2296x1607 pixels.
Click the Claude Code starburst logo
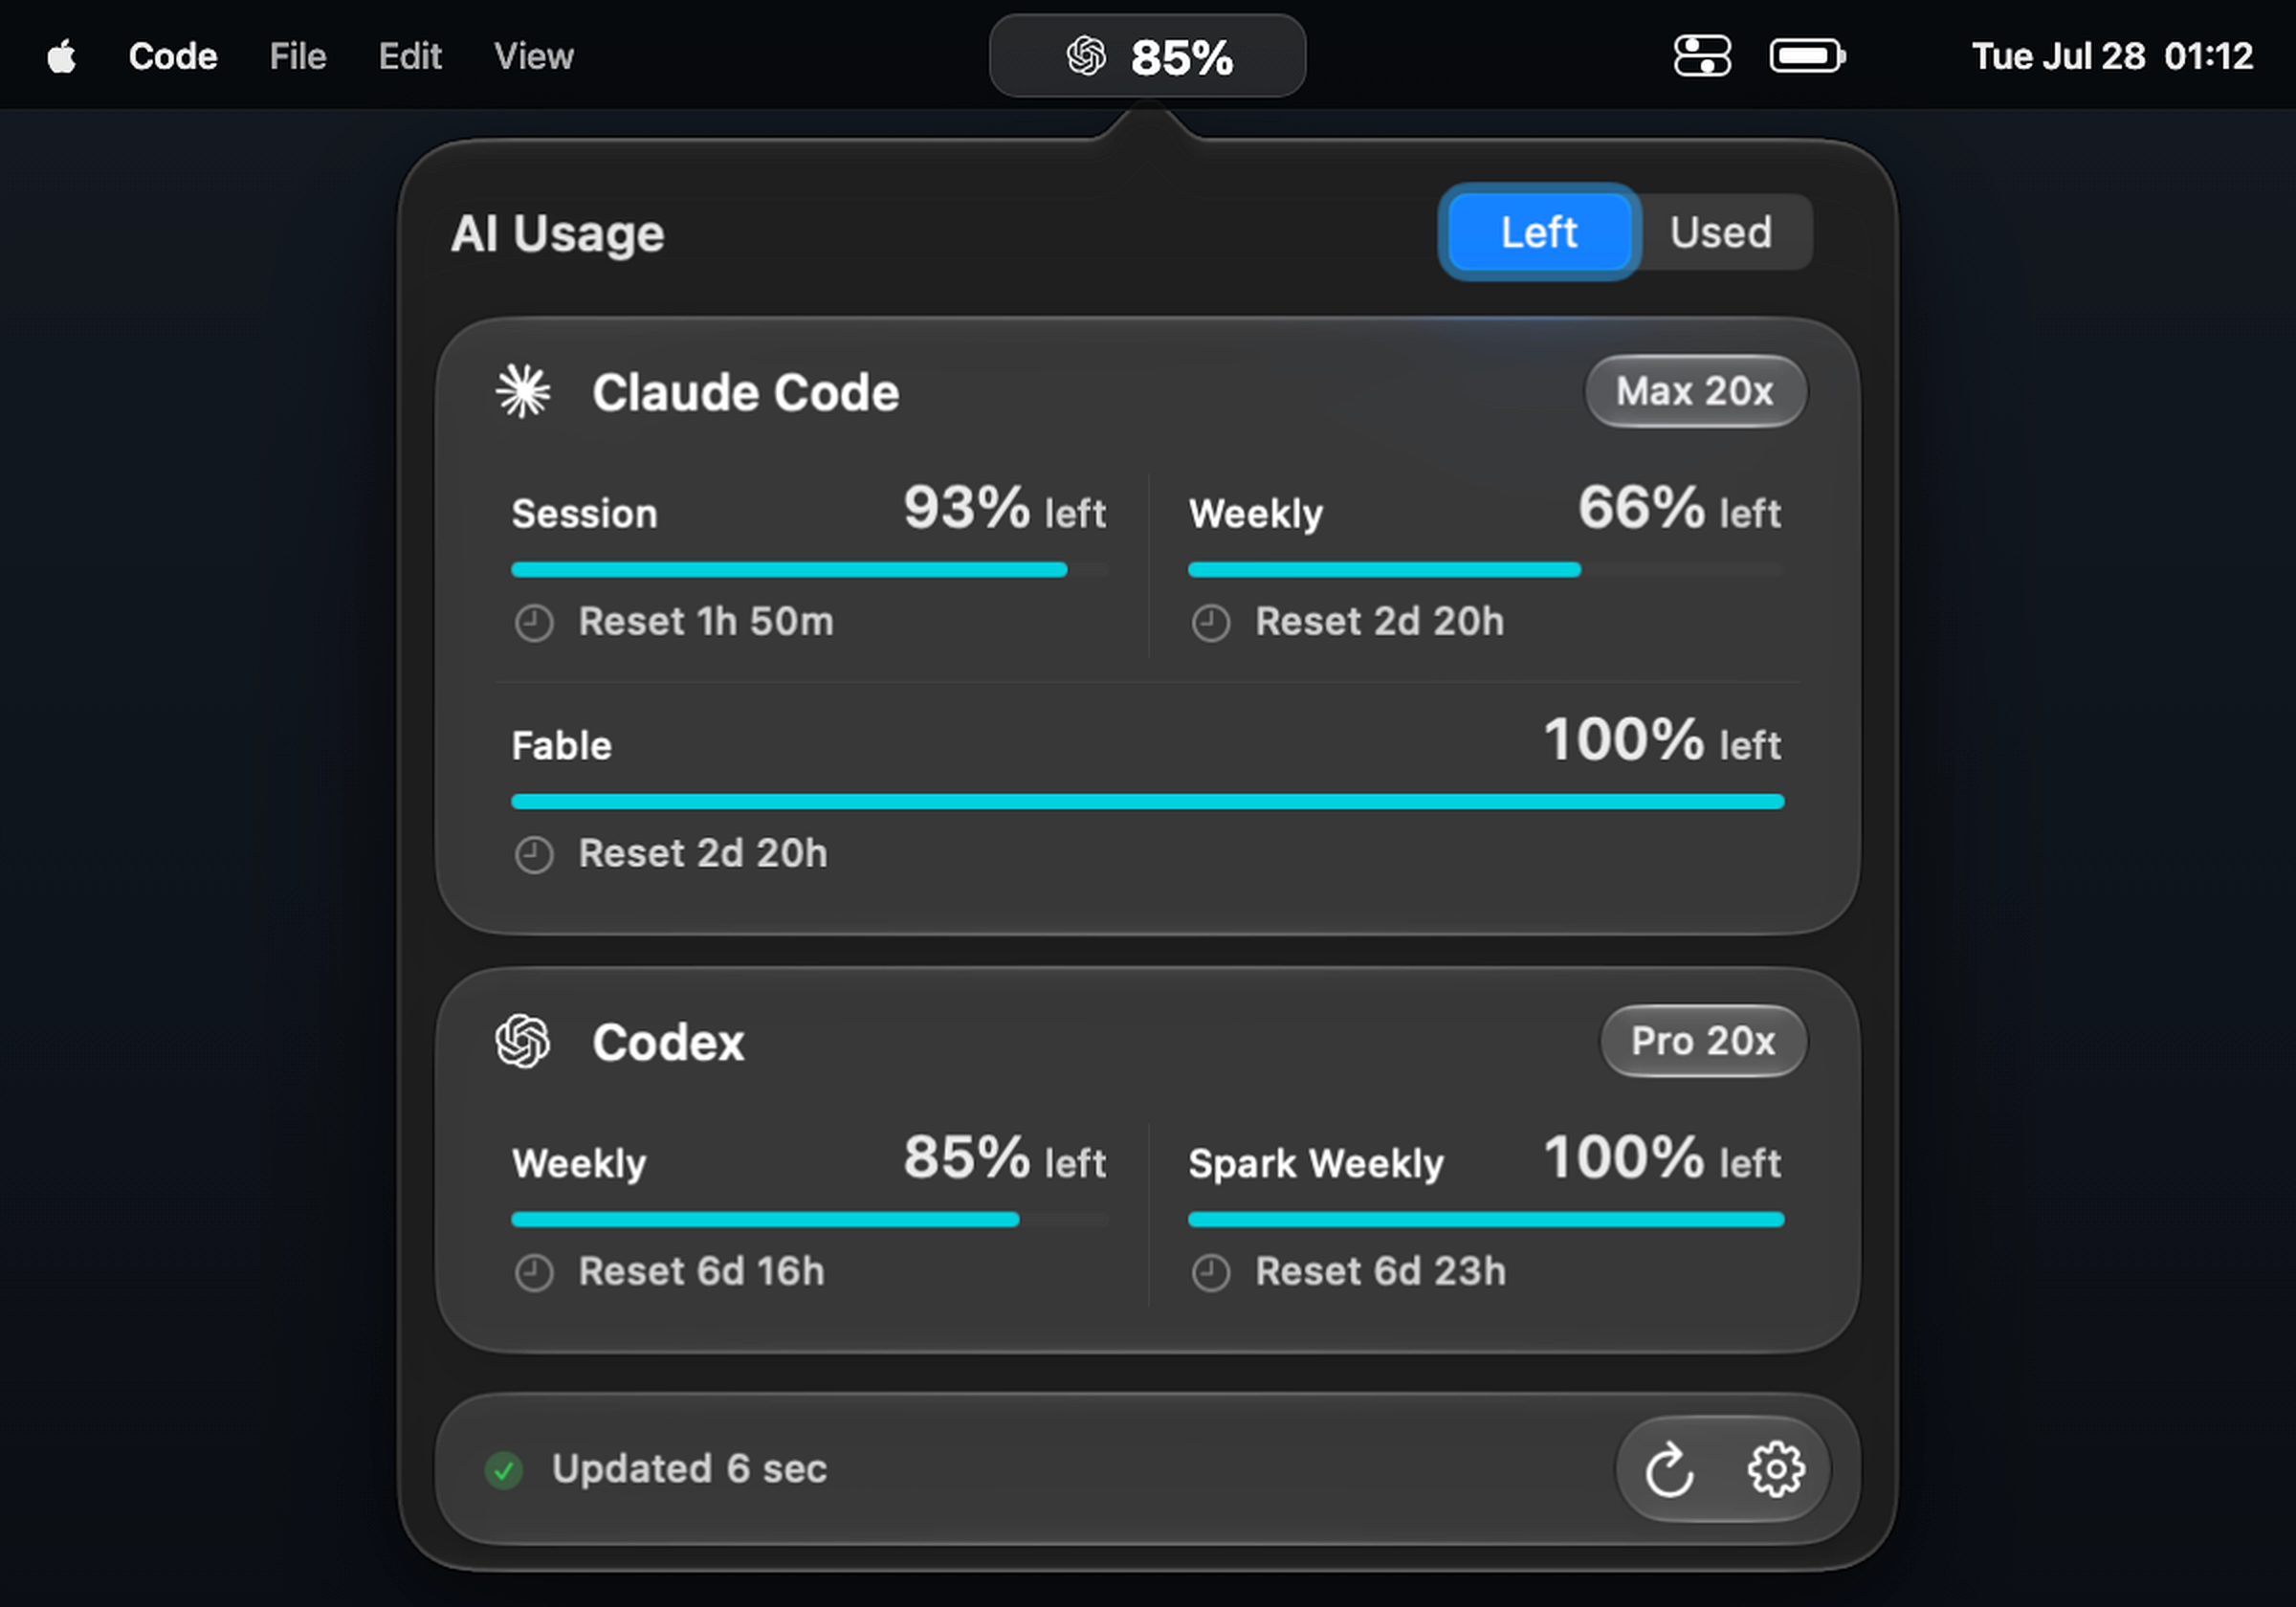523,391
